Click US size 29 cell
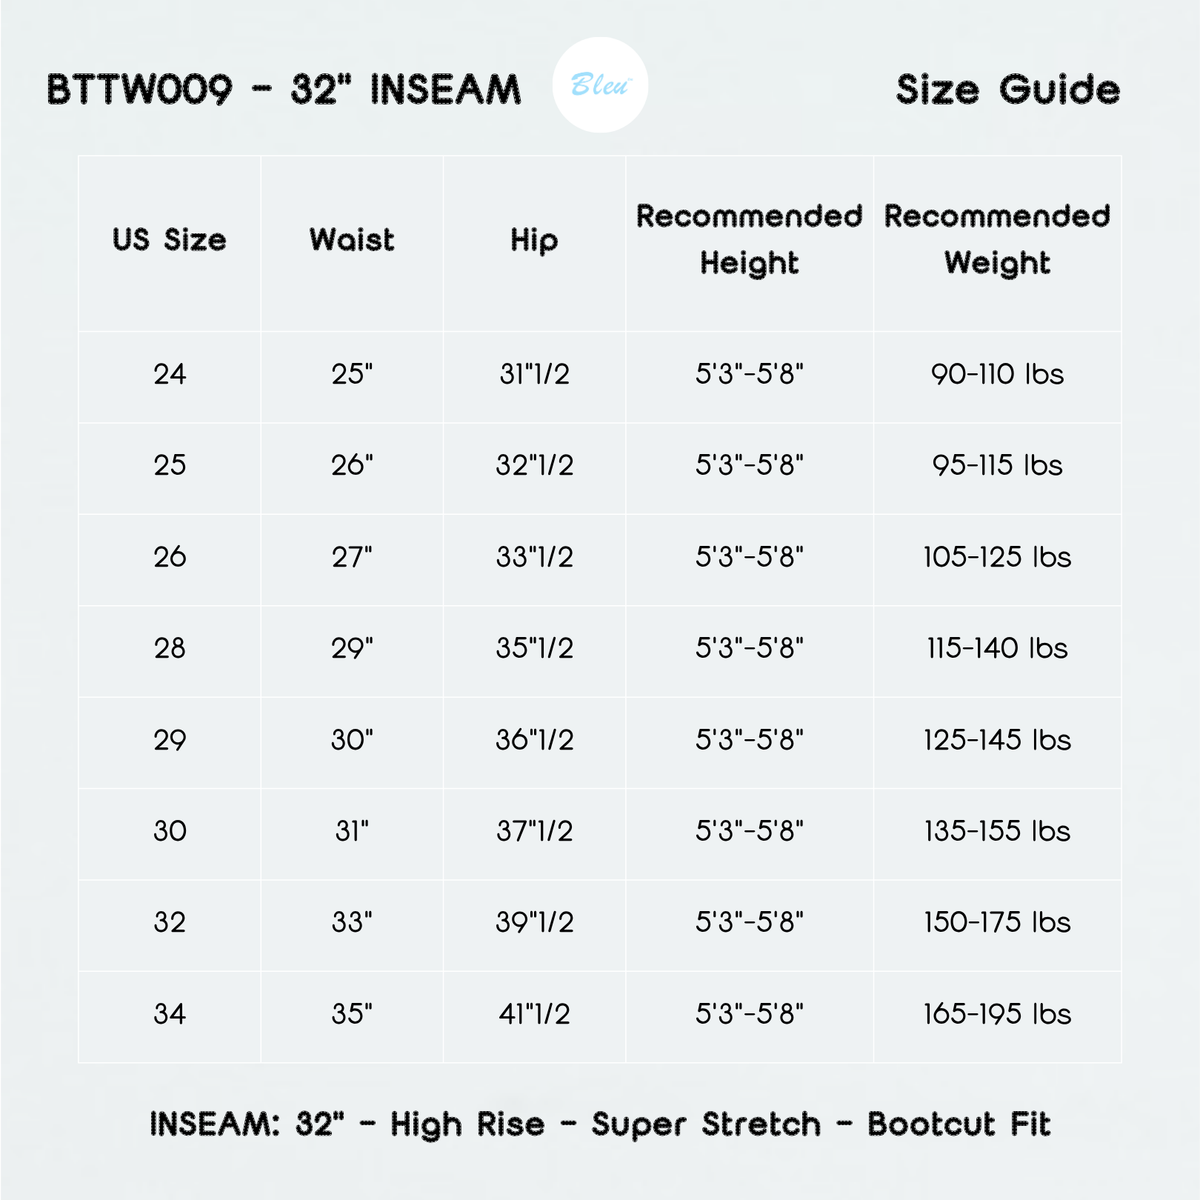 click(170, 740)
